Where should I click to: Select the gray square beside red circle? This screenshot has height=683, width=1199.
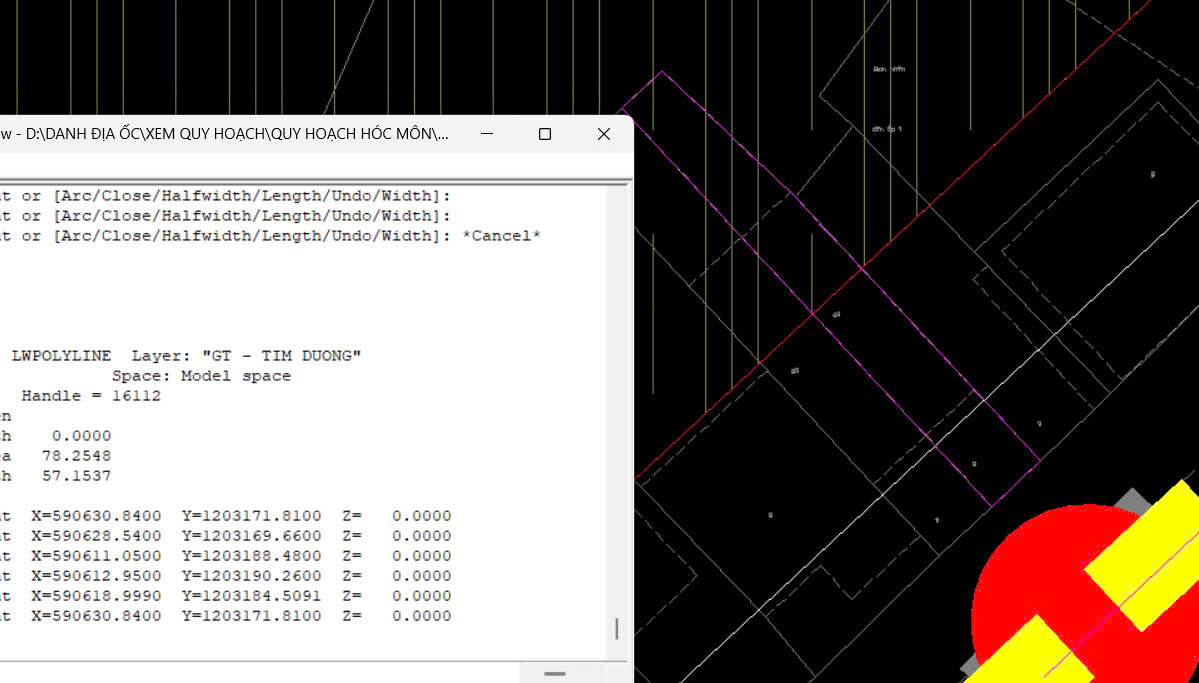tap(1133, 502)
